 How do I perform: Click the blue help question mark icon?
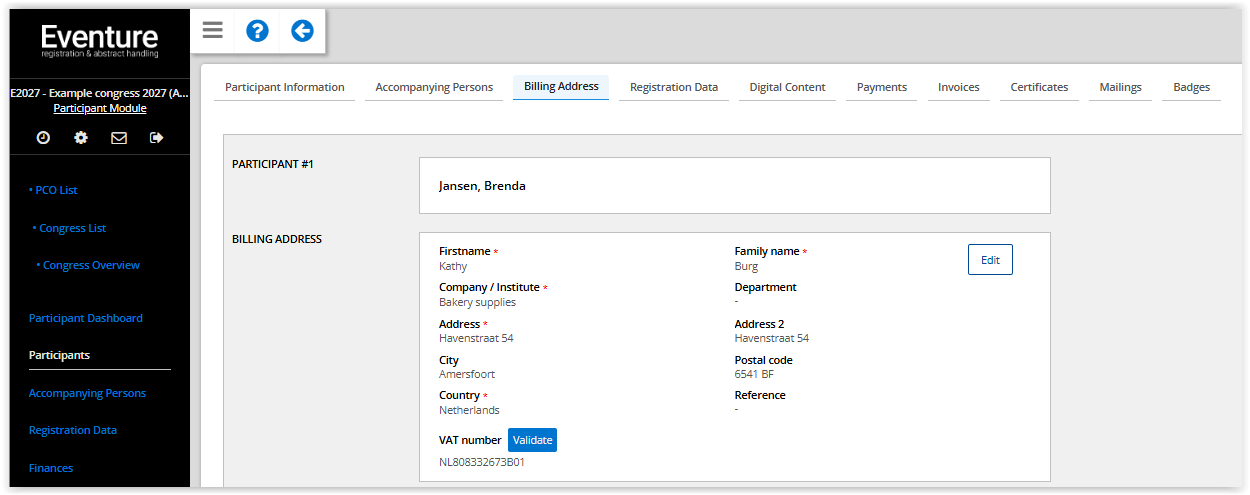click(257, 31)
